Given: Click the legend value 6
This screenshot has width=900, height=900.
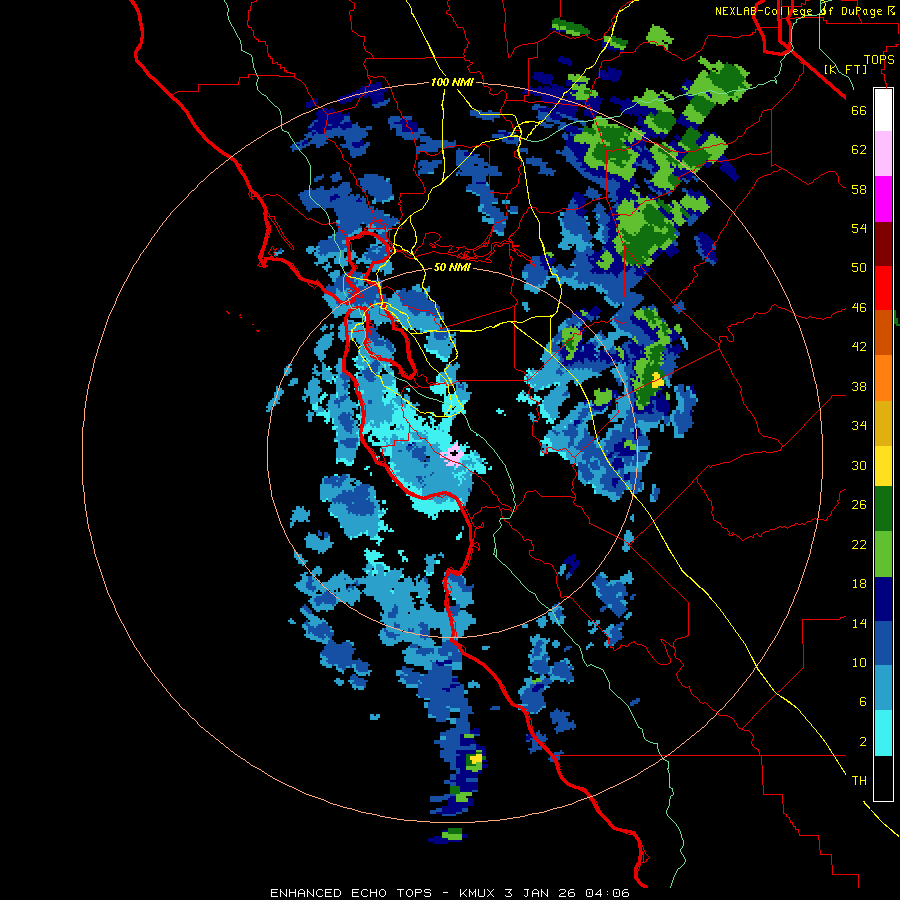Looking at the screenshot, I should pyautogui.click(x=862, y=702).
